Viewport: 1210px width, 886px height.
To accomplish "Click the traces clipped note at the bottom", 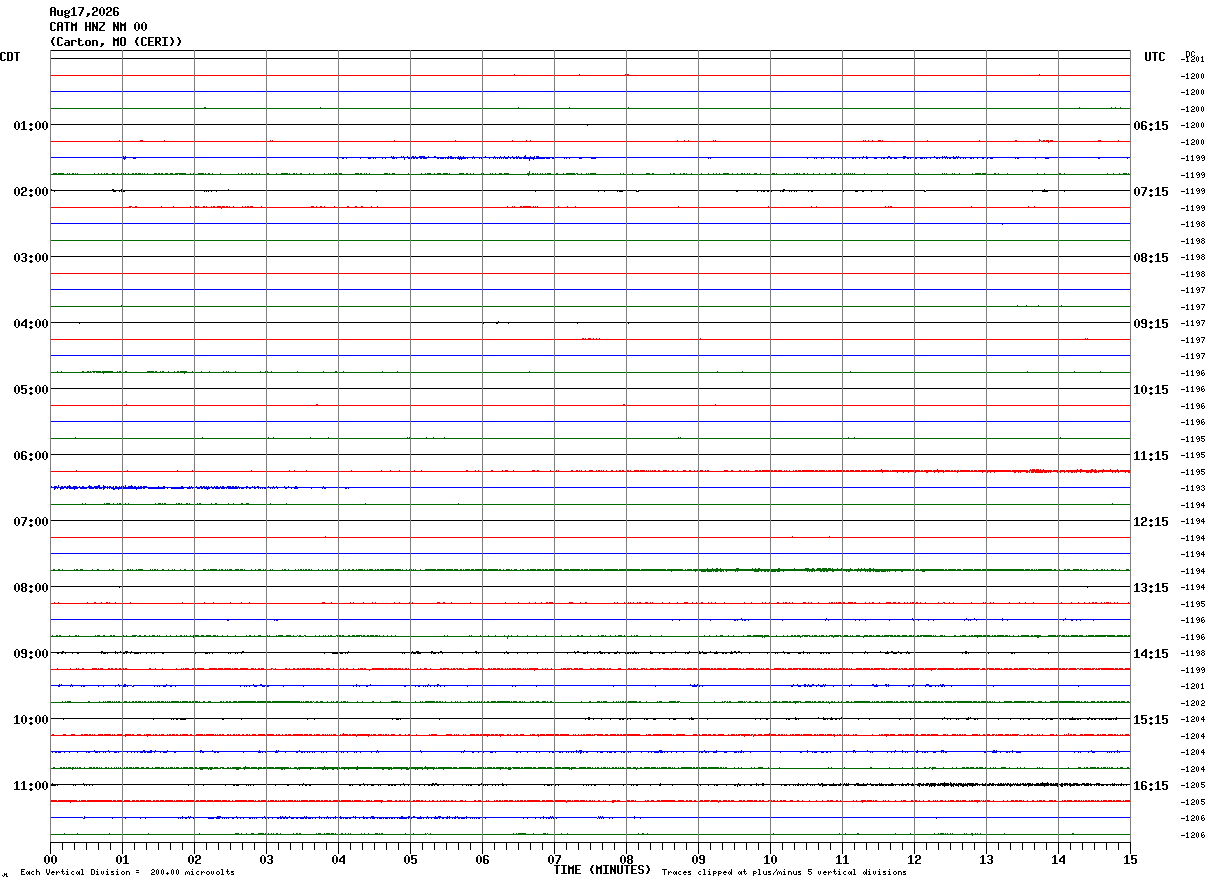I will 784,873.
